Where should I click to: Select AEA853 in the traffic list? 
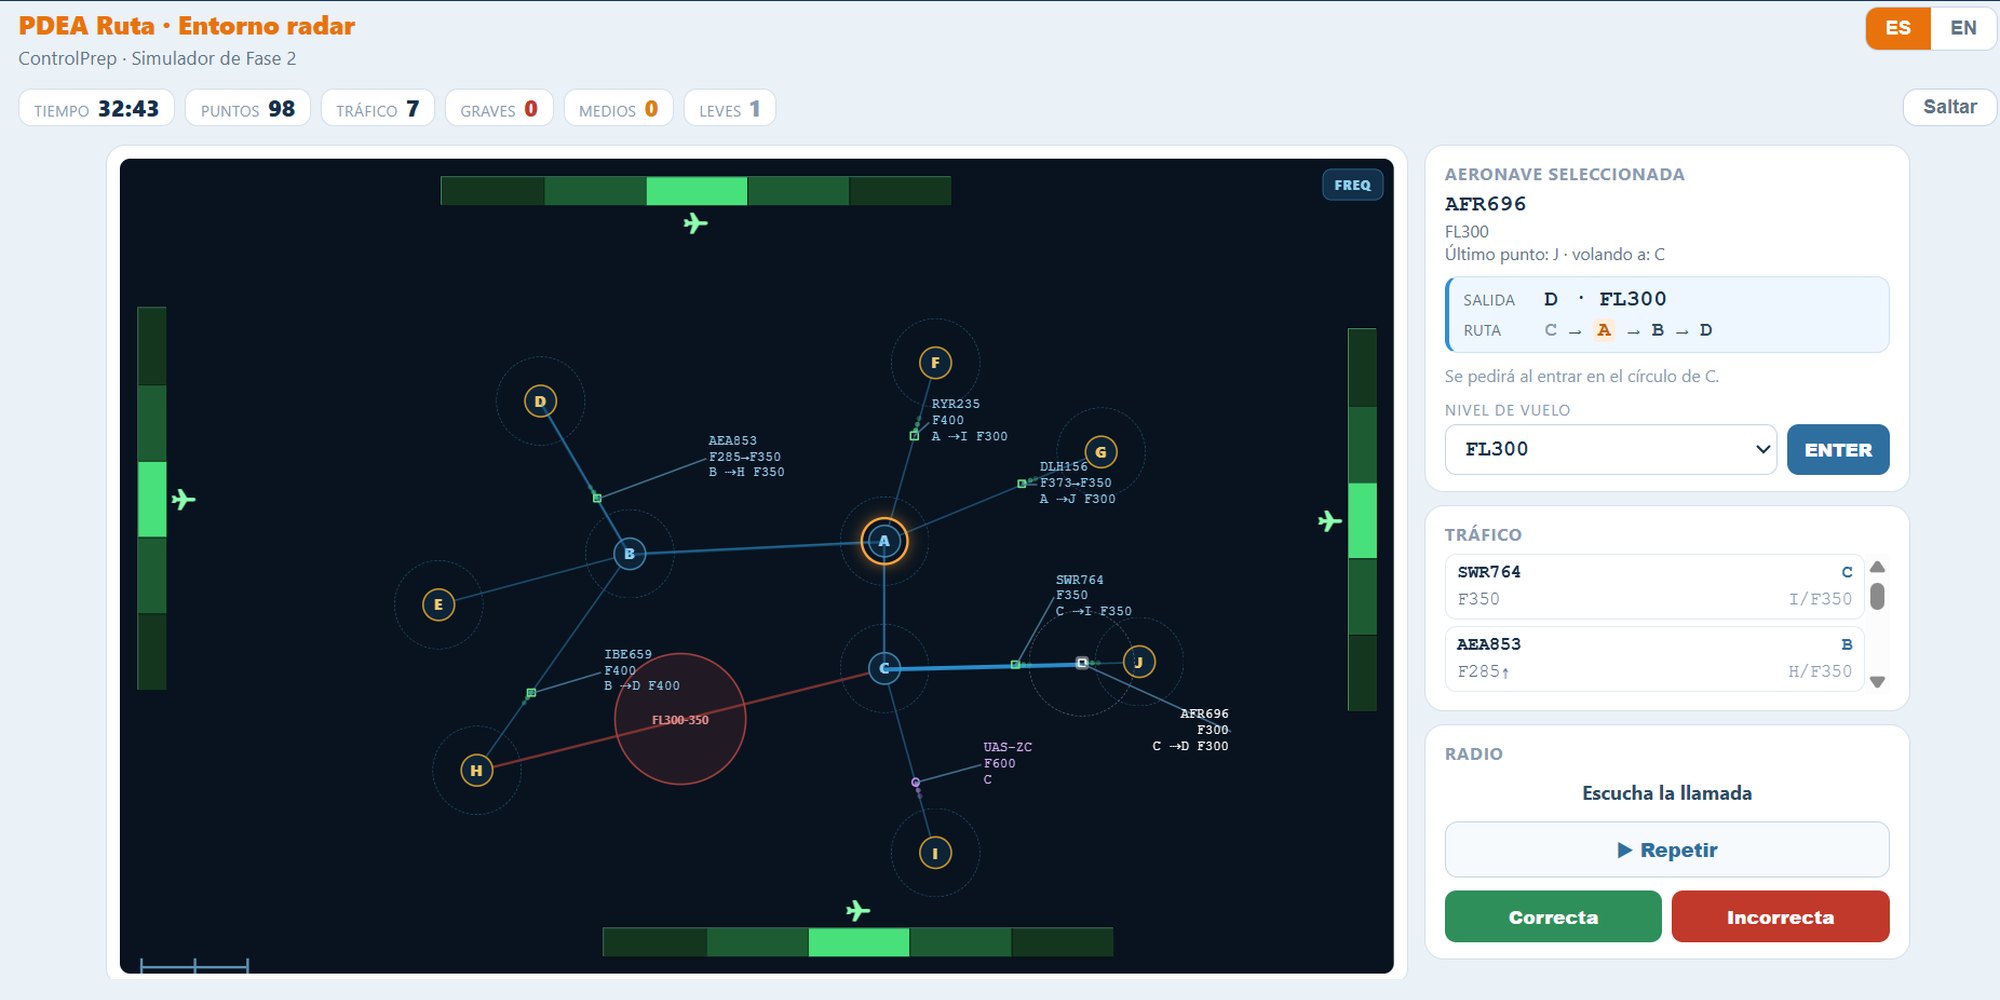[1654, 658]
